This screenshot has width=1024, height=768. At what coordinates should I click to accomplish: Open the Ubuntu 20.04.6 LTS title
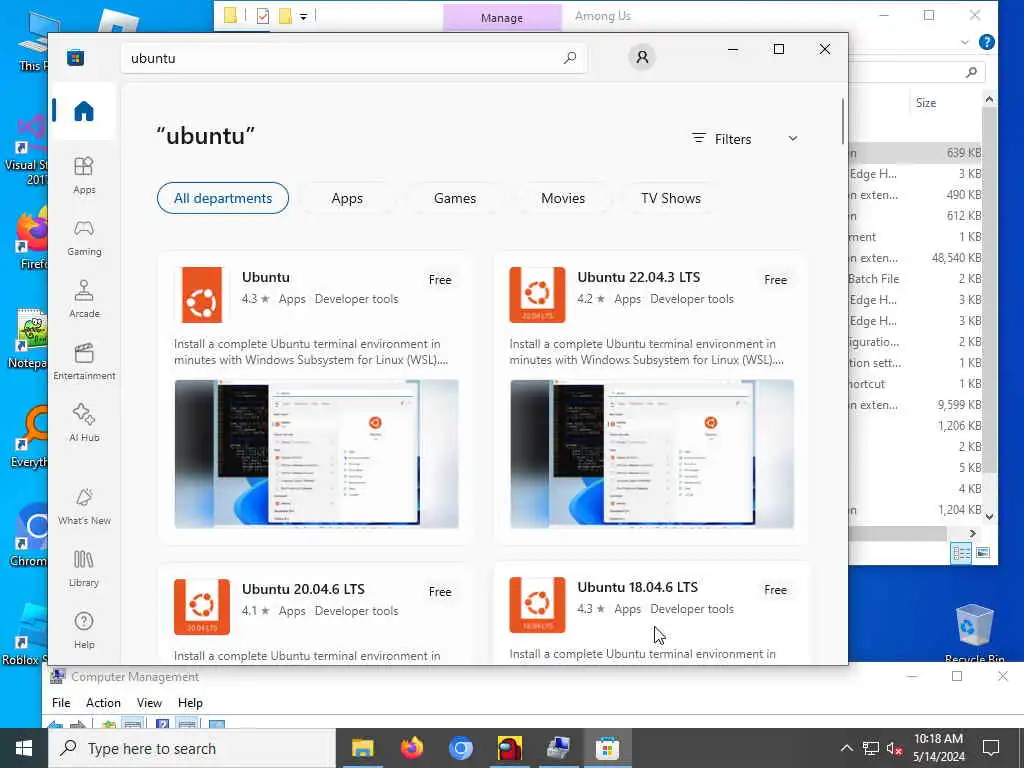coord(303,589)
